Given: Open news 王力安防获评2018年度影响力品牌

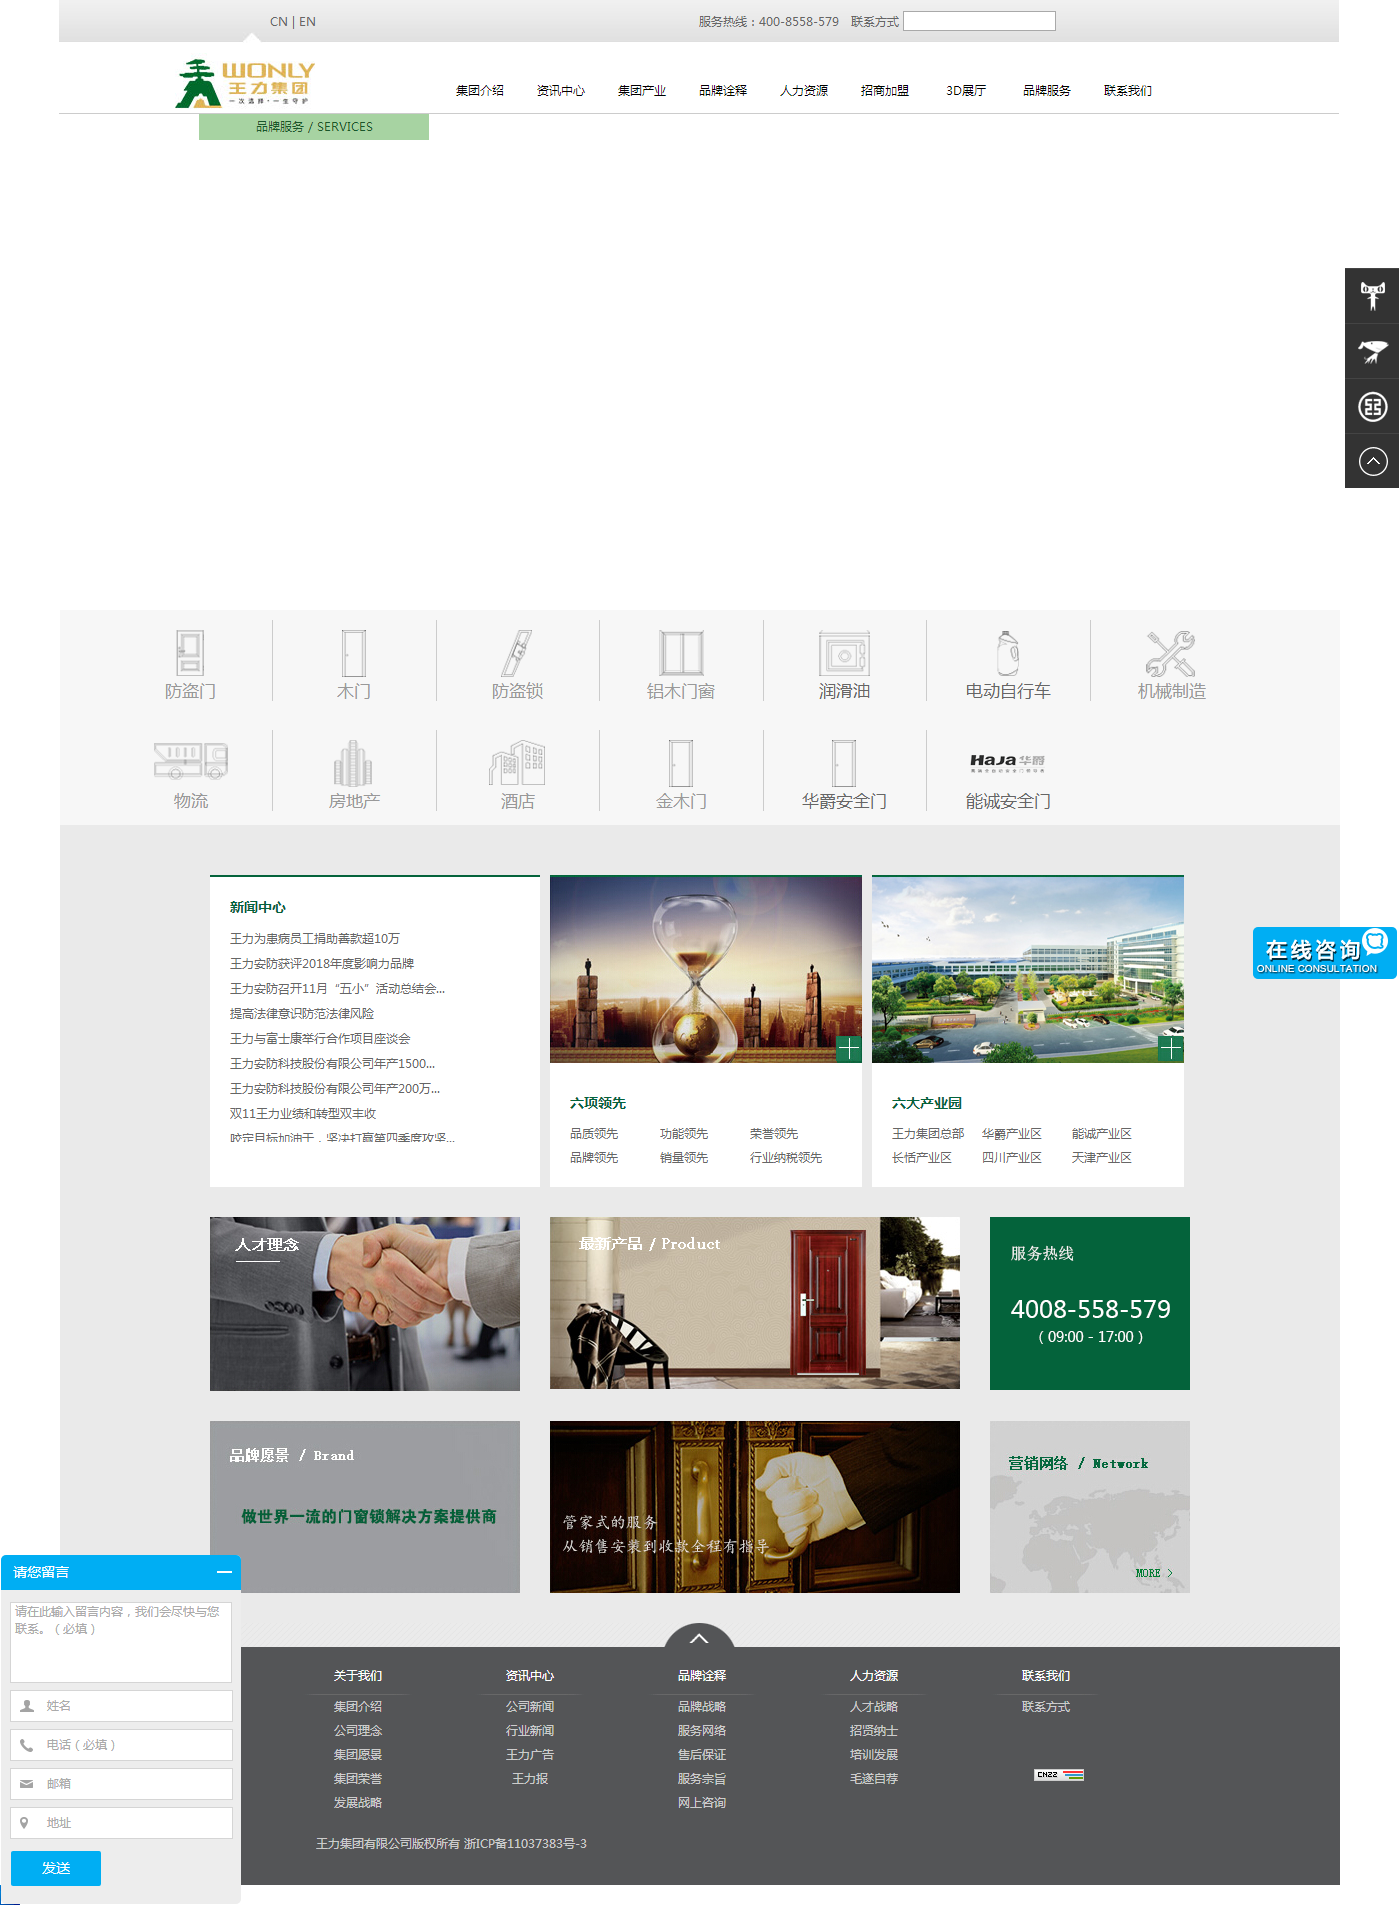Looking at the screenshot, I should click(322, 963).
